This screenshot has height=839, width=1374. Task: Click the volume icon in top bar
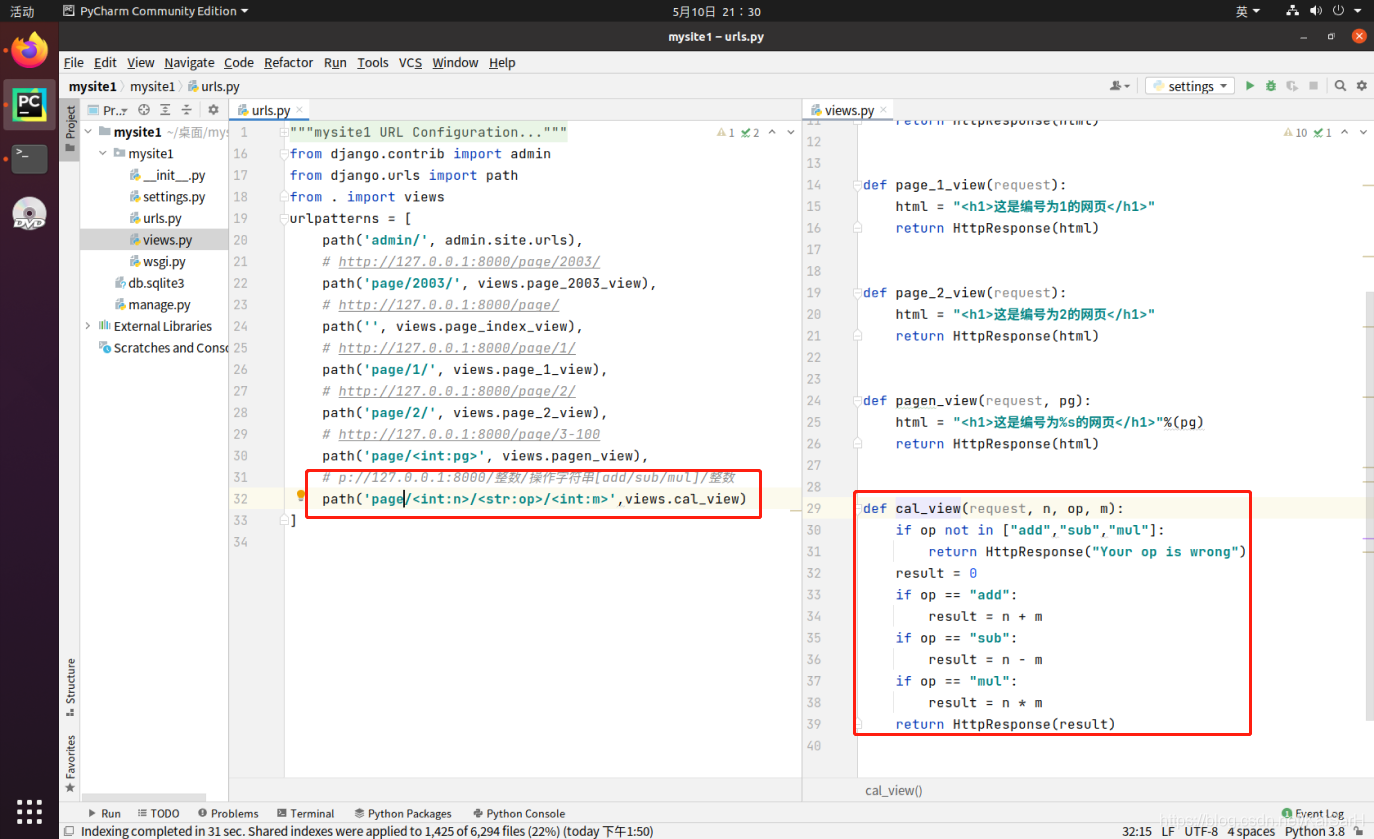pyautogui.click(x=1315, y=11)
